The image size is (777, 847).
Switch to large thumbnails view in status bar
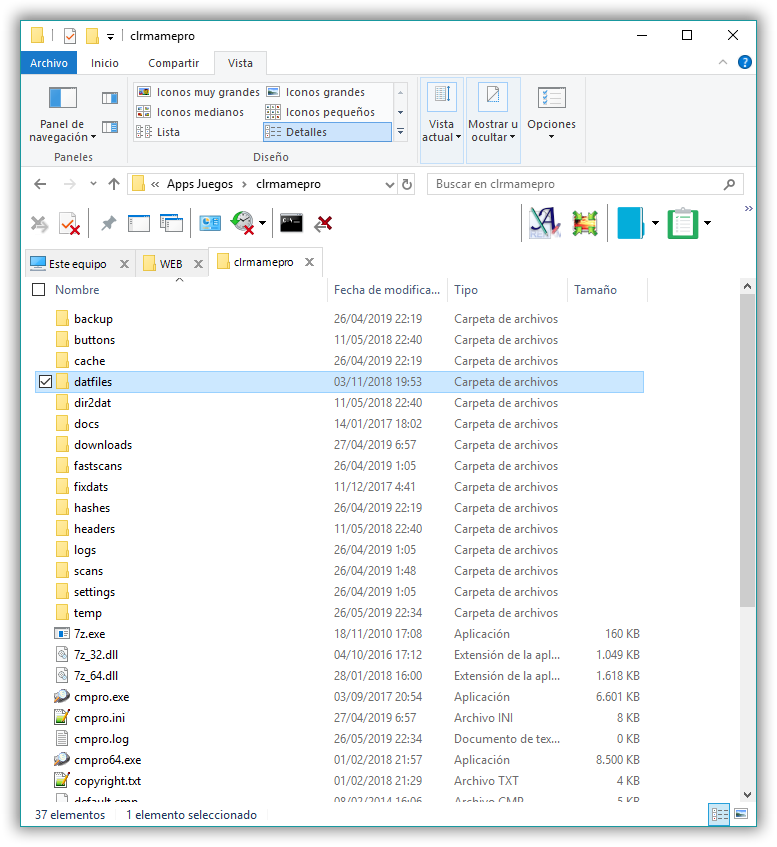click(x=741, y=814)
